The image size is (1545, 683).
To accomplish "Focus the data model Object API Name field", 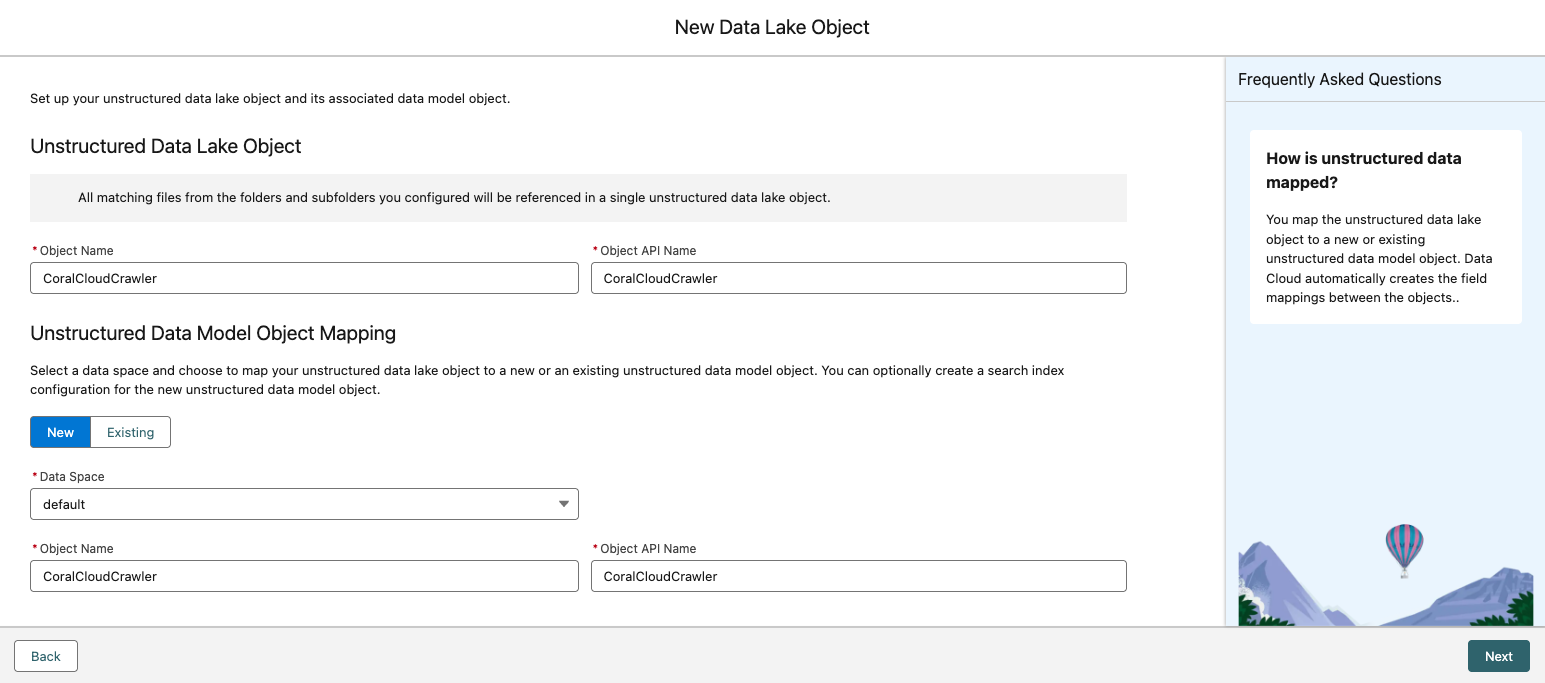I will click(x=858, y=576).
